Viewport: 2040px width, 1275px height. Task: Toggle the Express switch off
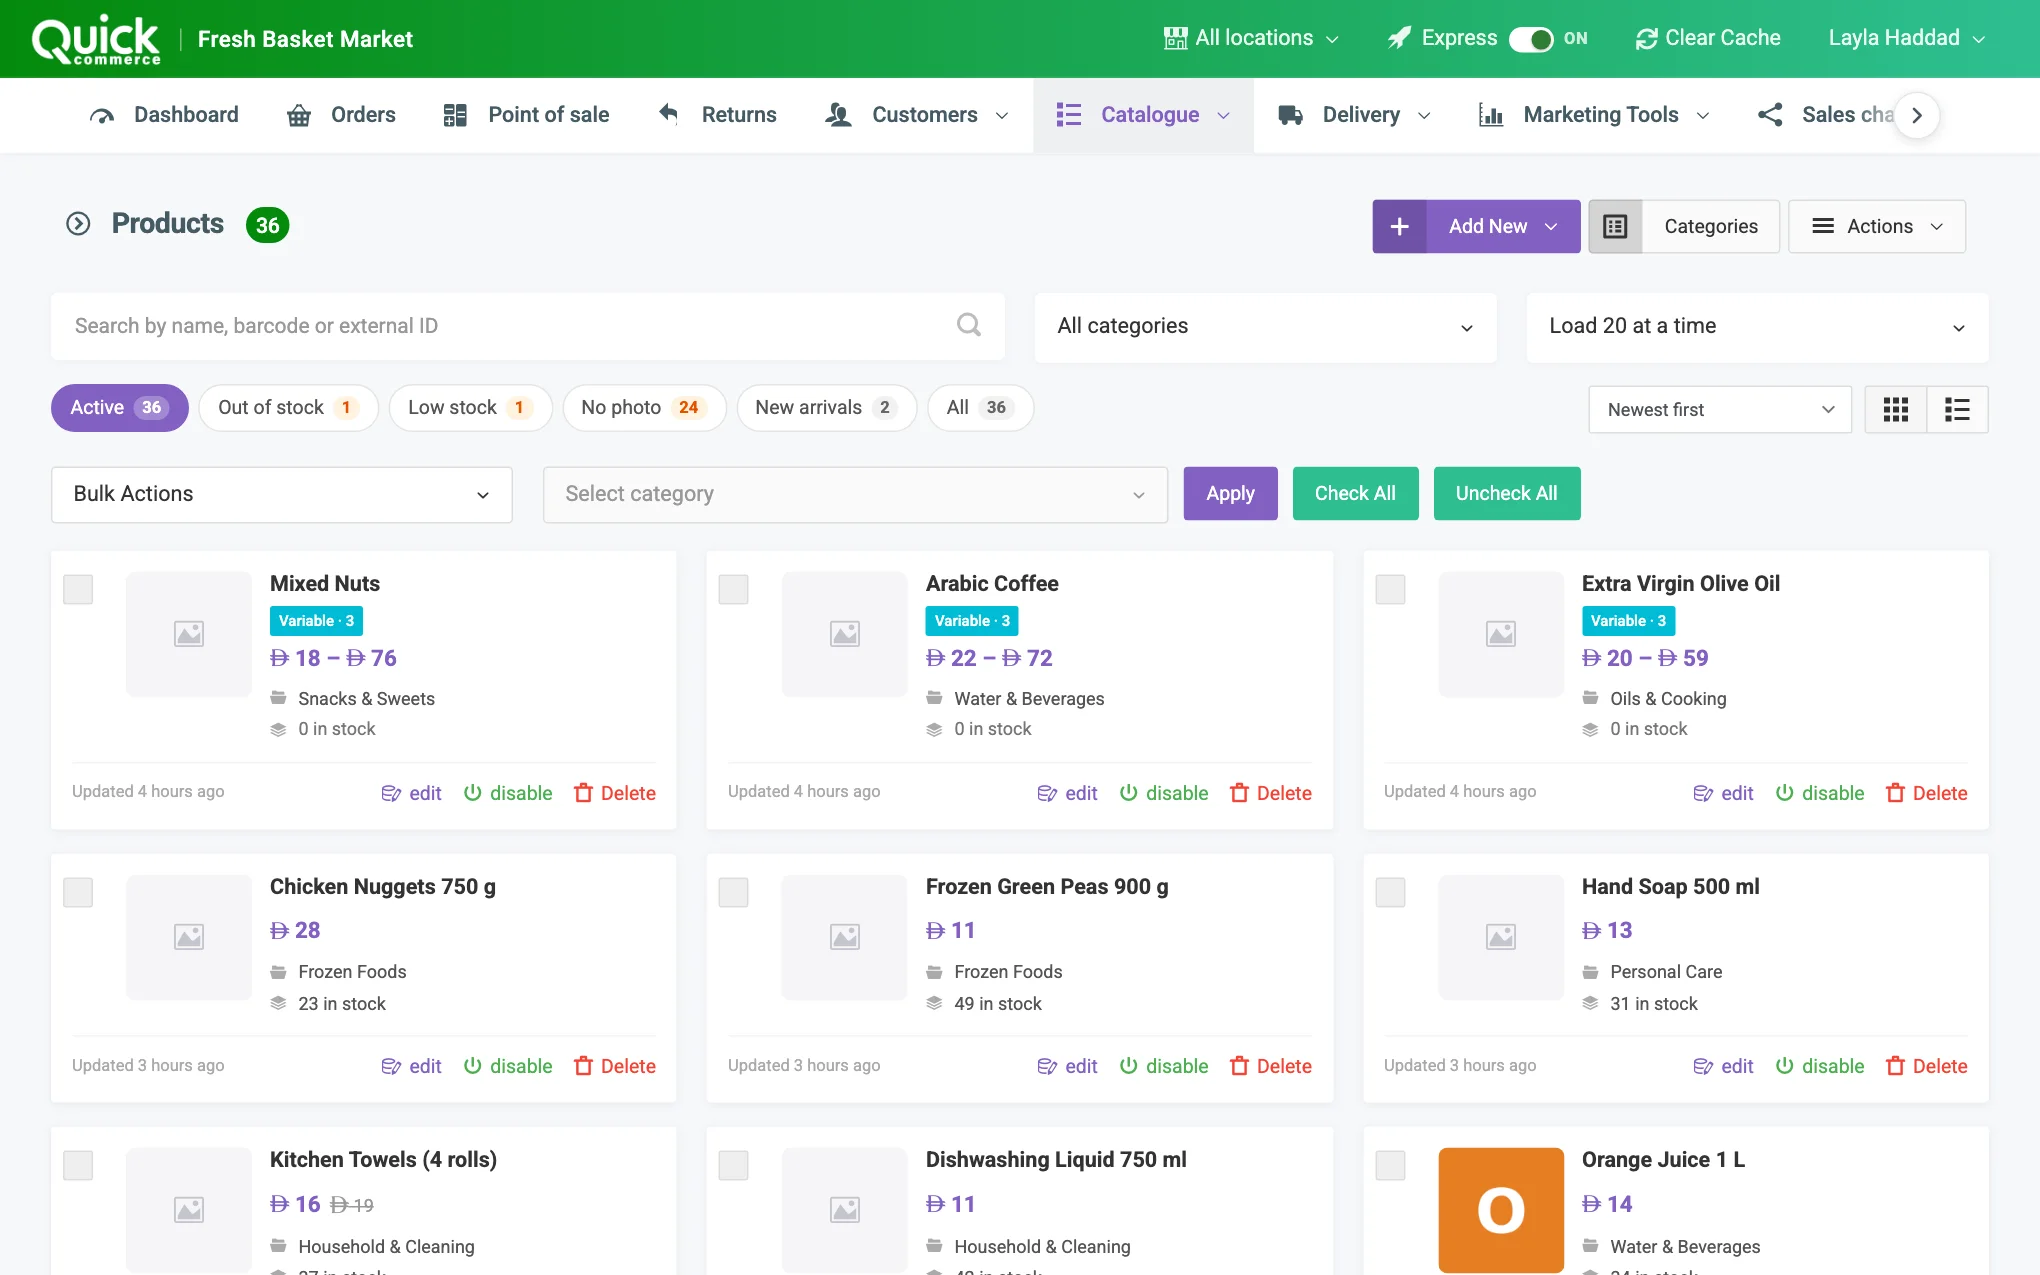1531,39
